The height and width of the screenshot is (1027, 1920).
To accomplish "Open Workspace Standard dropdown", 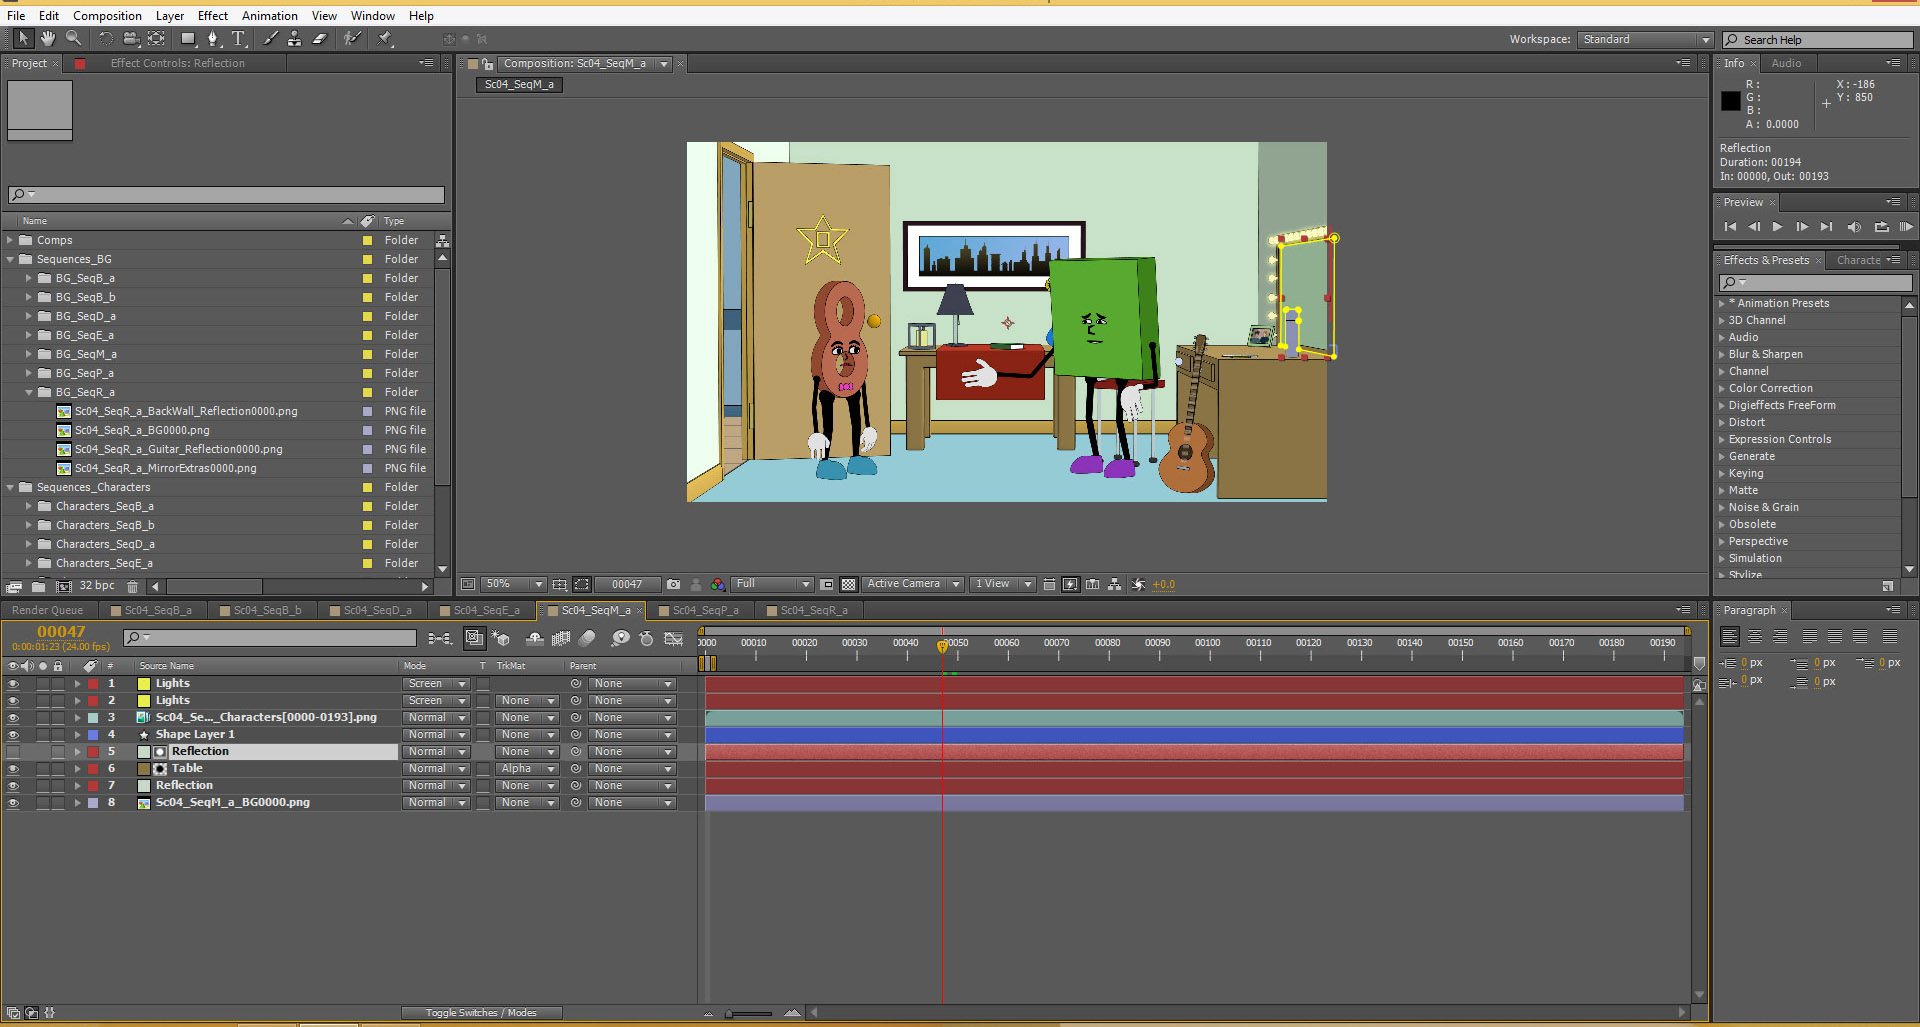I will point(1645,40).
